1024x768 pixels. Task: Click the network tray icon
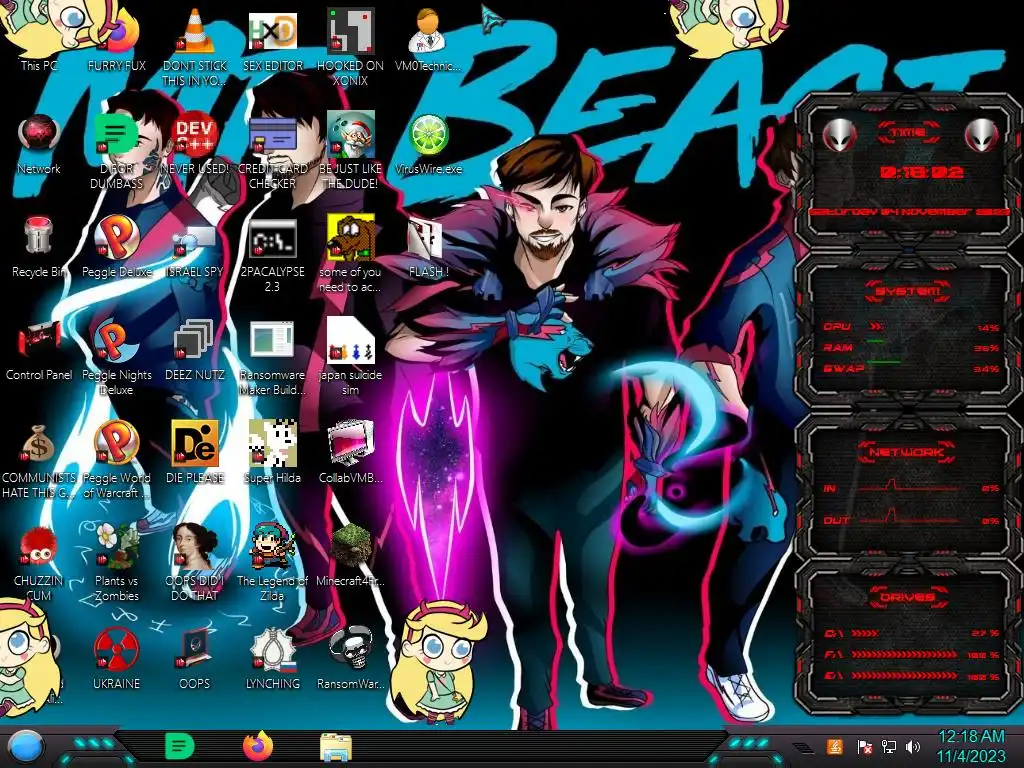[x=888, y=747]
